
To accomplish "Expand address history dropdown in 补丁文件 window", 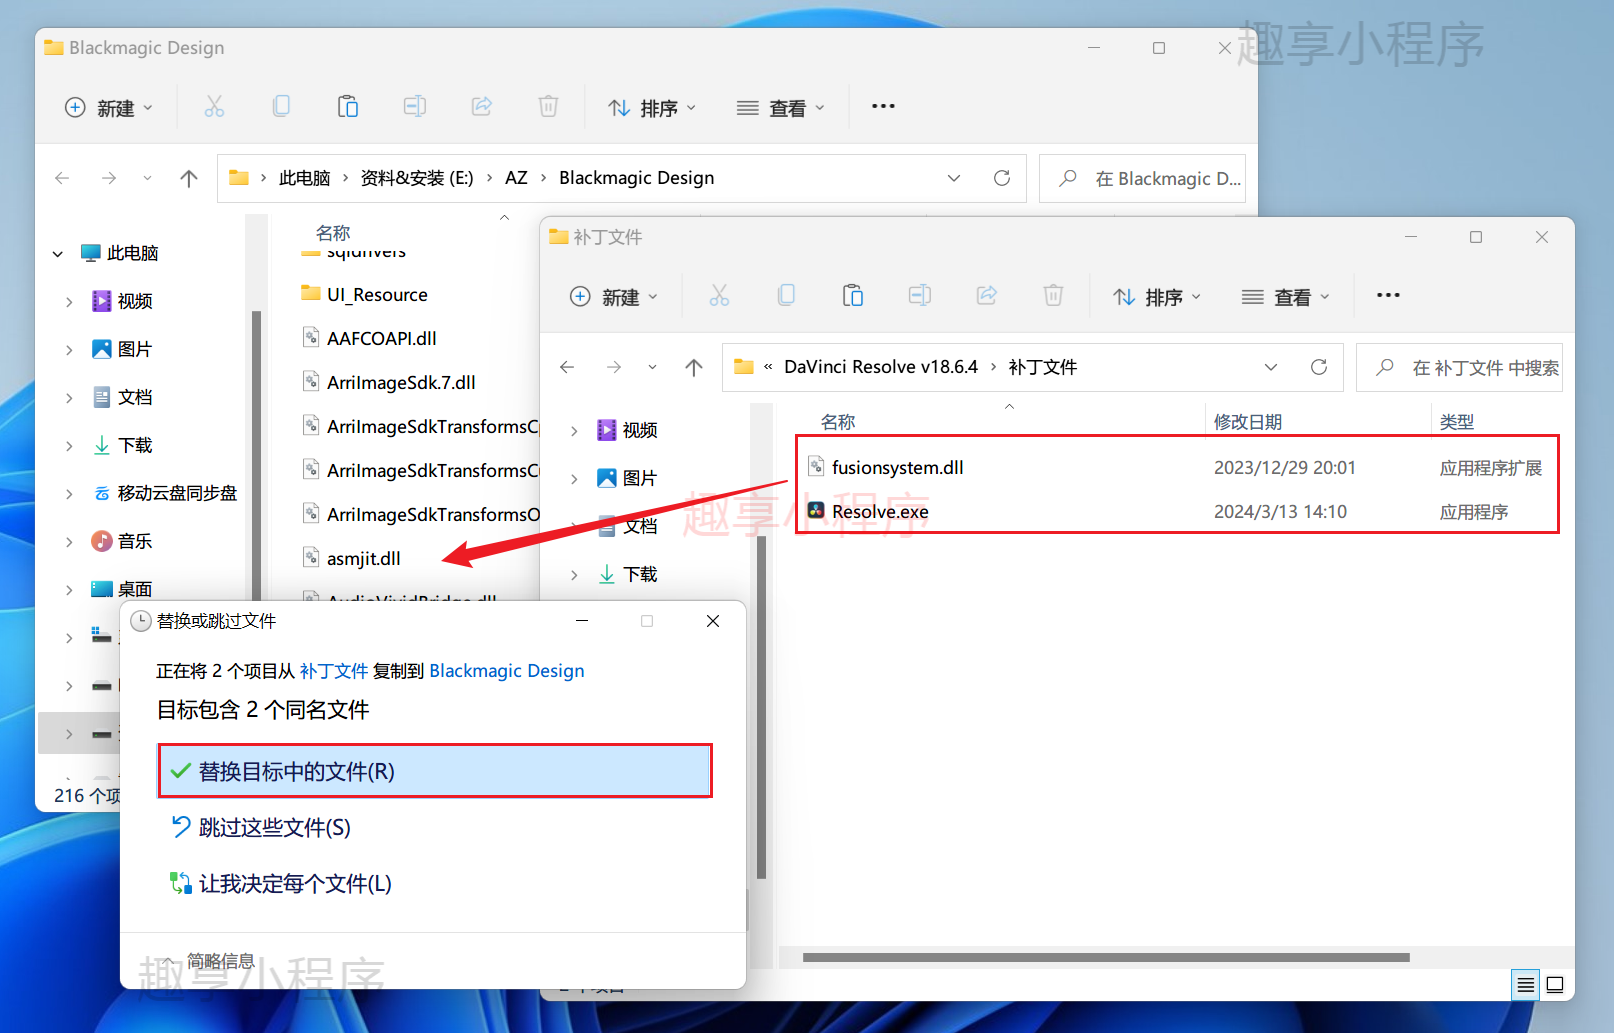I will tap(1271, 367).
